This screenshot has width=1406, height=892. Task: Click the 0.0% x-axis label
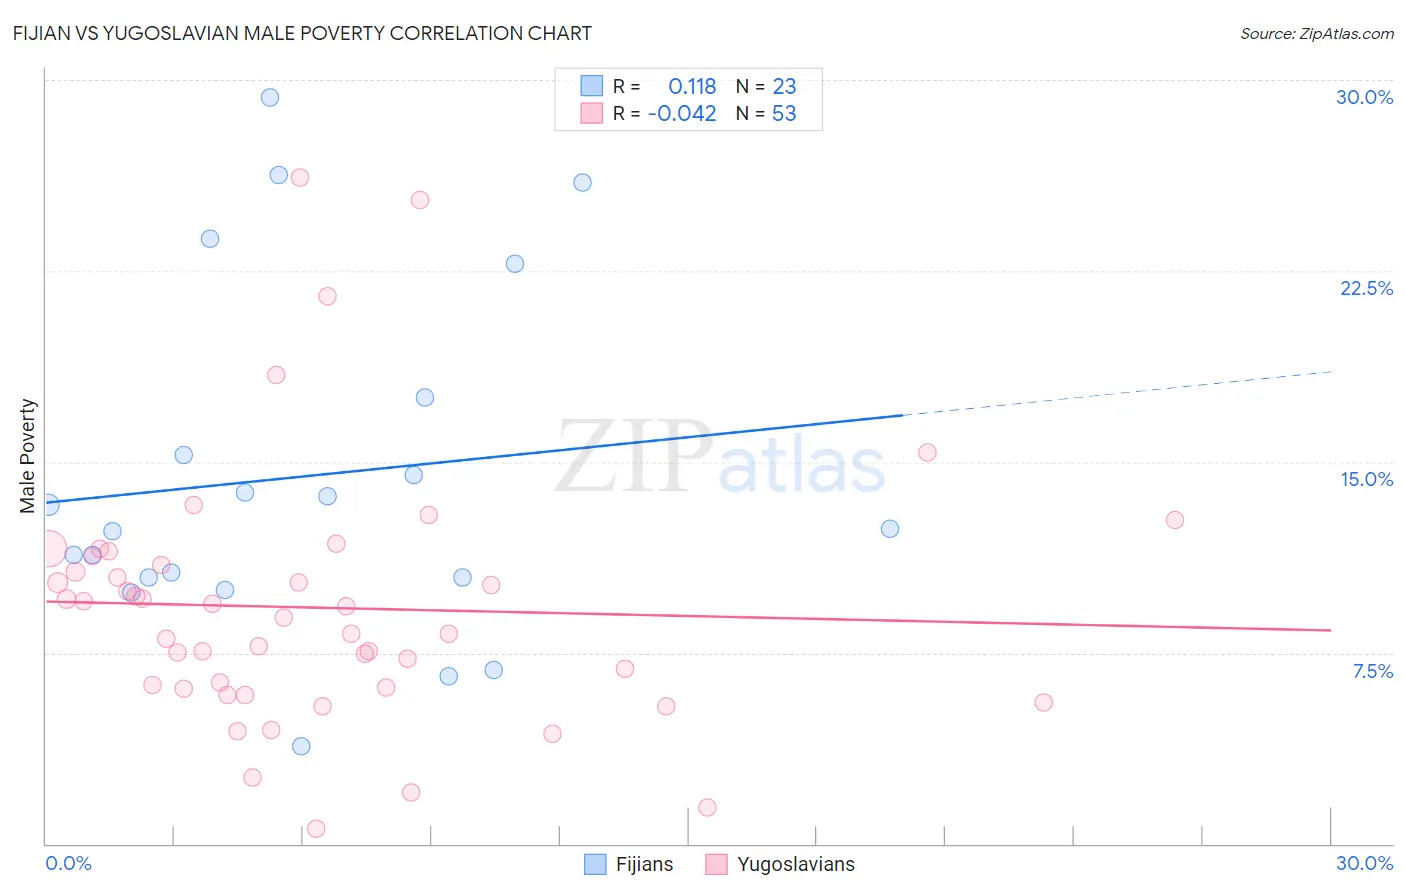(x=69, y=863)
